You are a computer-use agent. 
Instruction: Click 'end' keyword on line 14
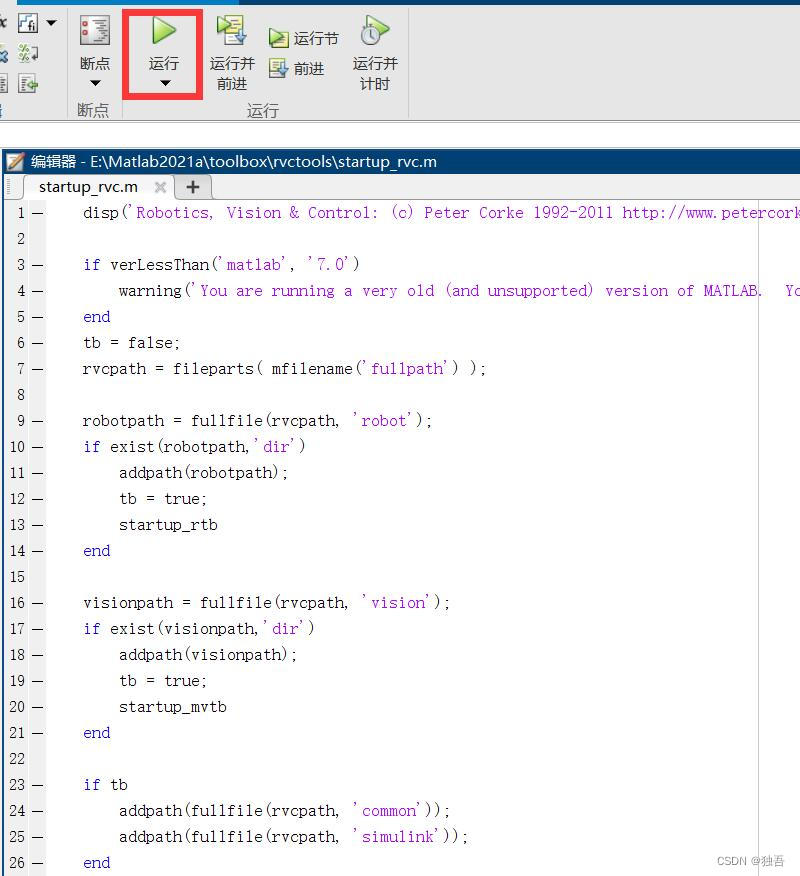(x=97, y=551)
